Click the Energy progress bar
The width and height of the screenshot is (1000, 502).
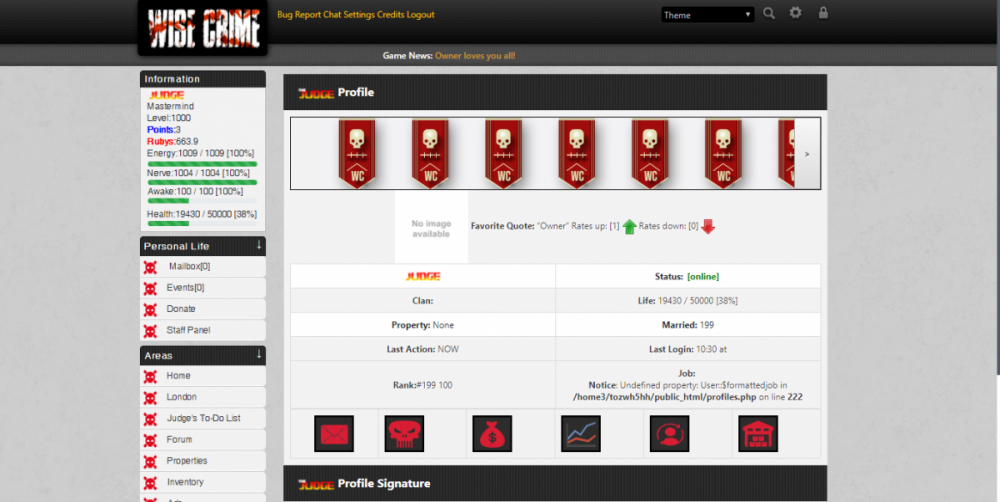coord(202,164)
